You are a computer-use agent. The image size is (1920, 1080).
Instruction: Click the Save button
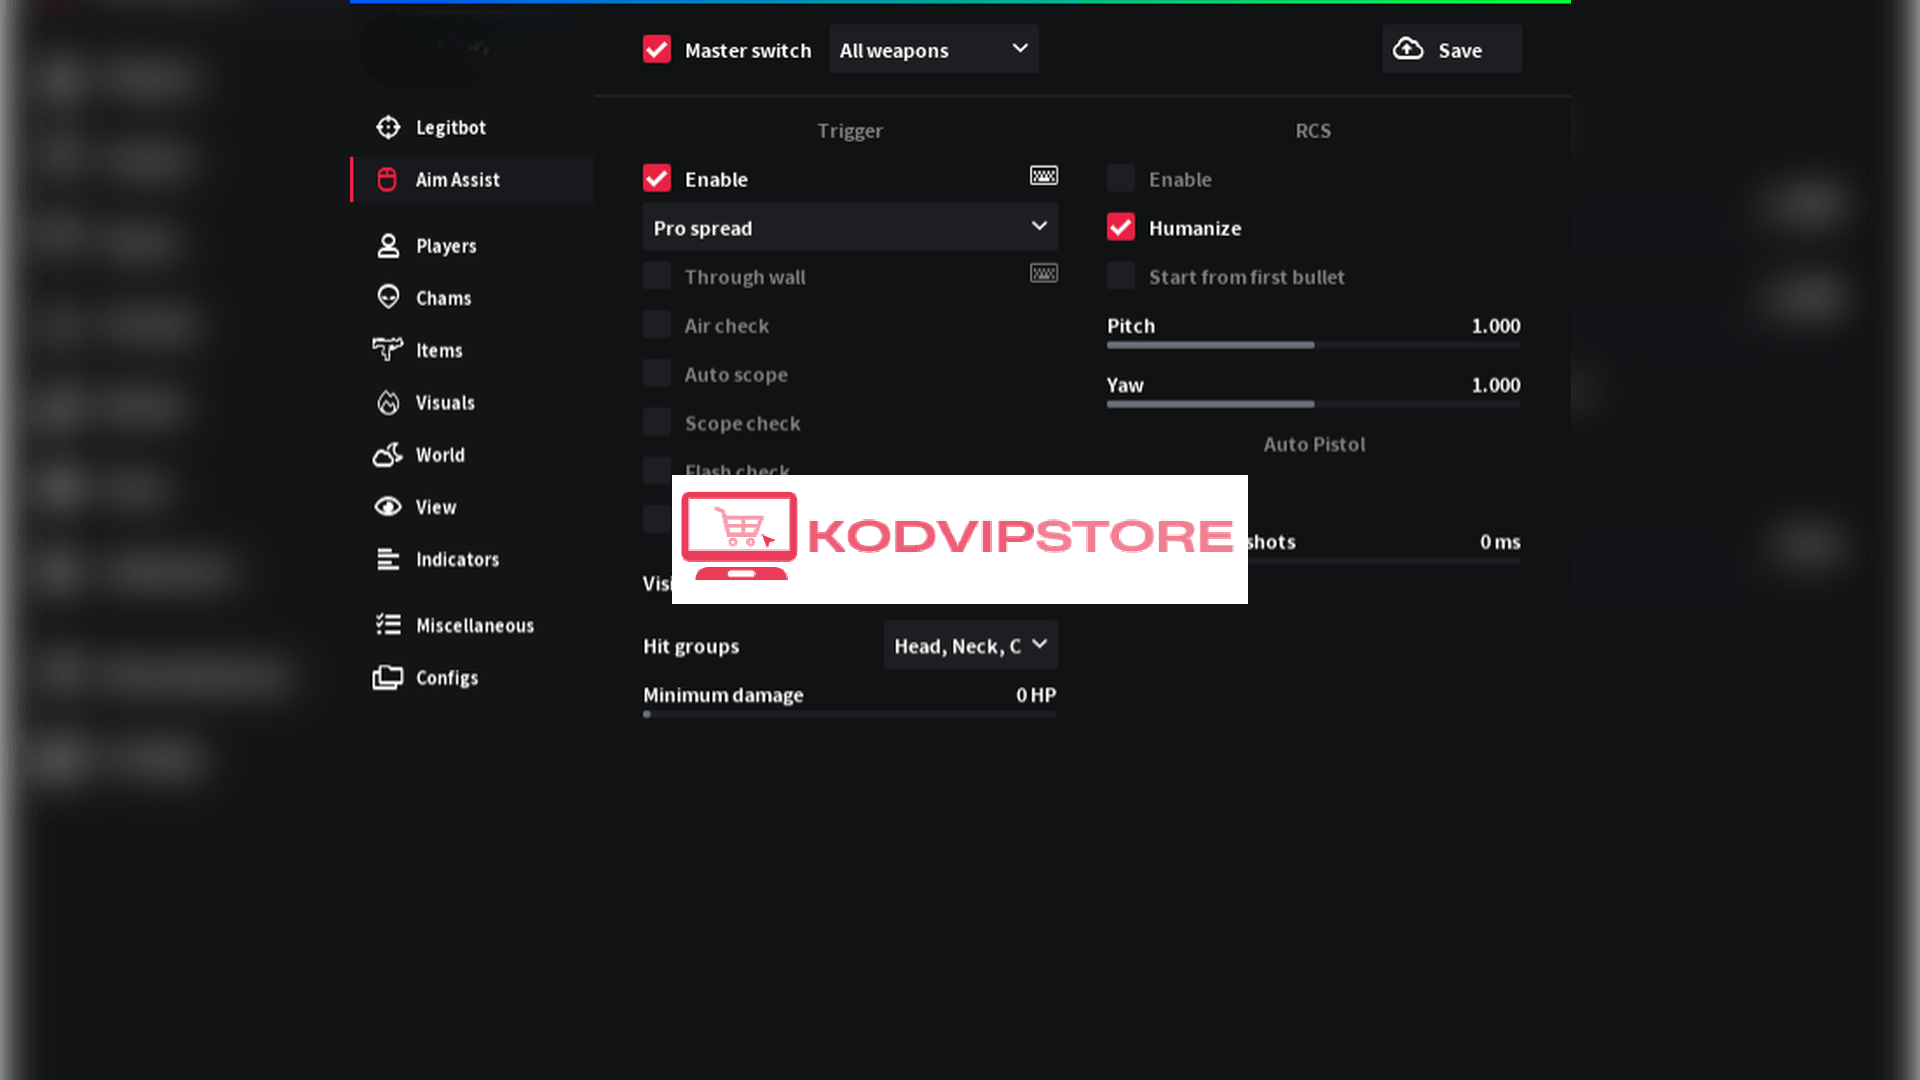click(1452, 49)
